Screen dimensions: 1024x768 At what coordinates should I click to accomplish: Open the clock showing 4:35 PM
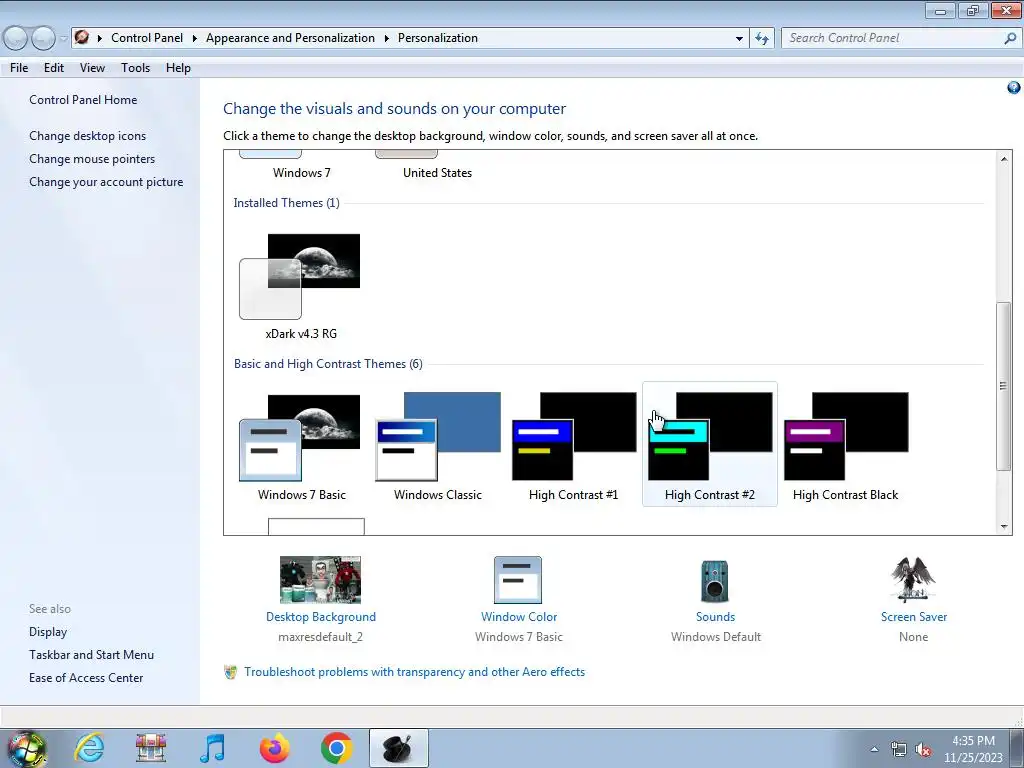click(x=973, y=749)
